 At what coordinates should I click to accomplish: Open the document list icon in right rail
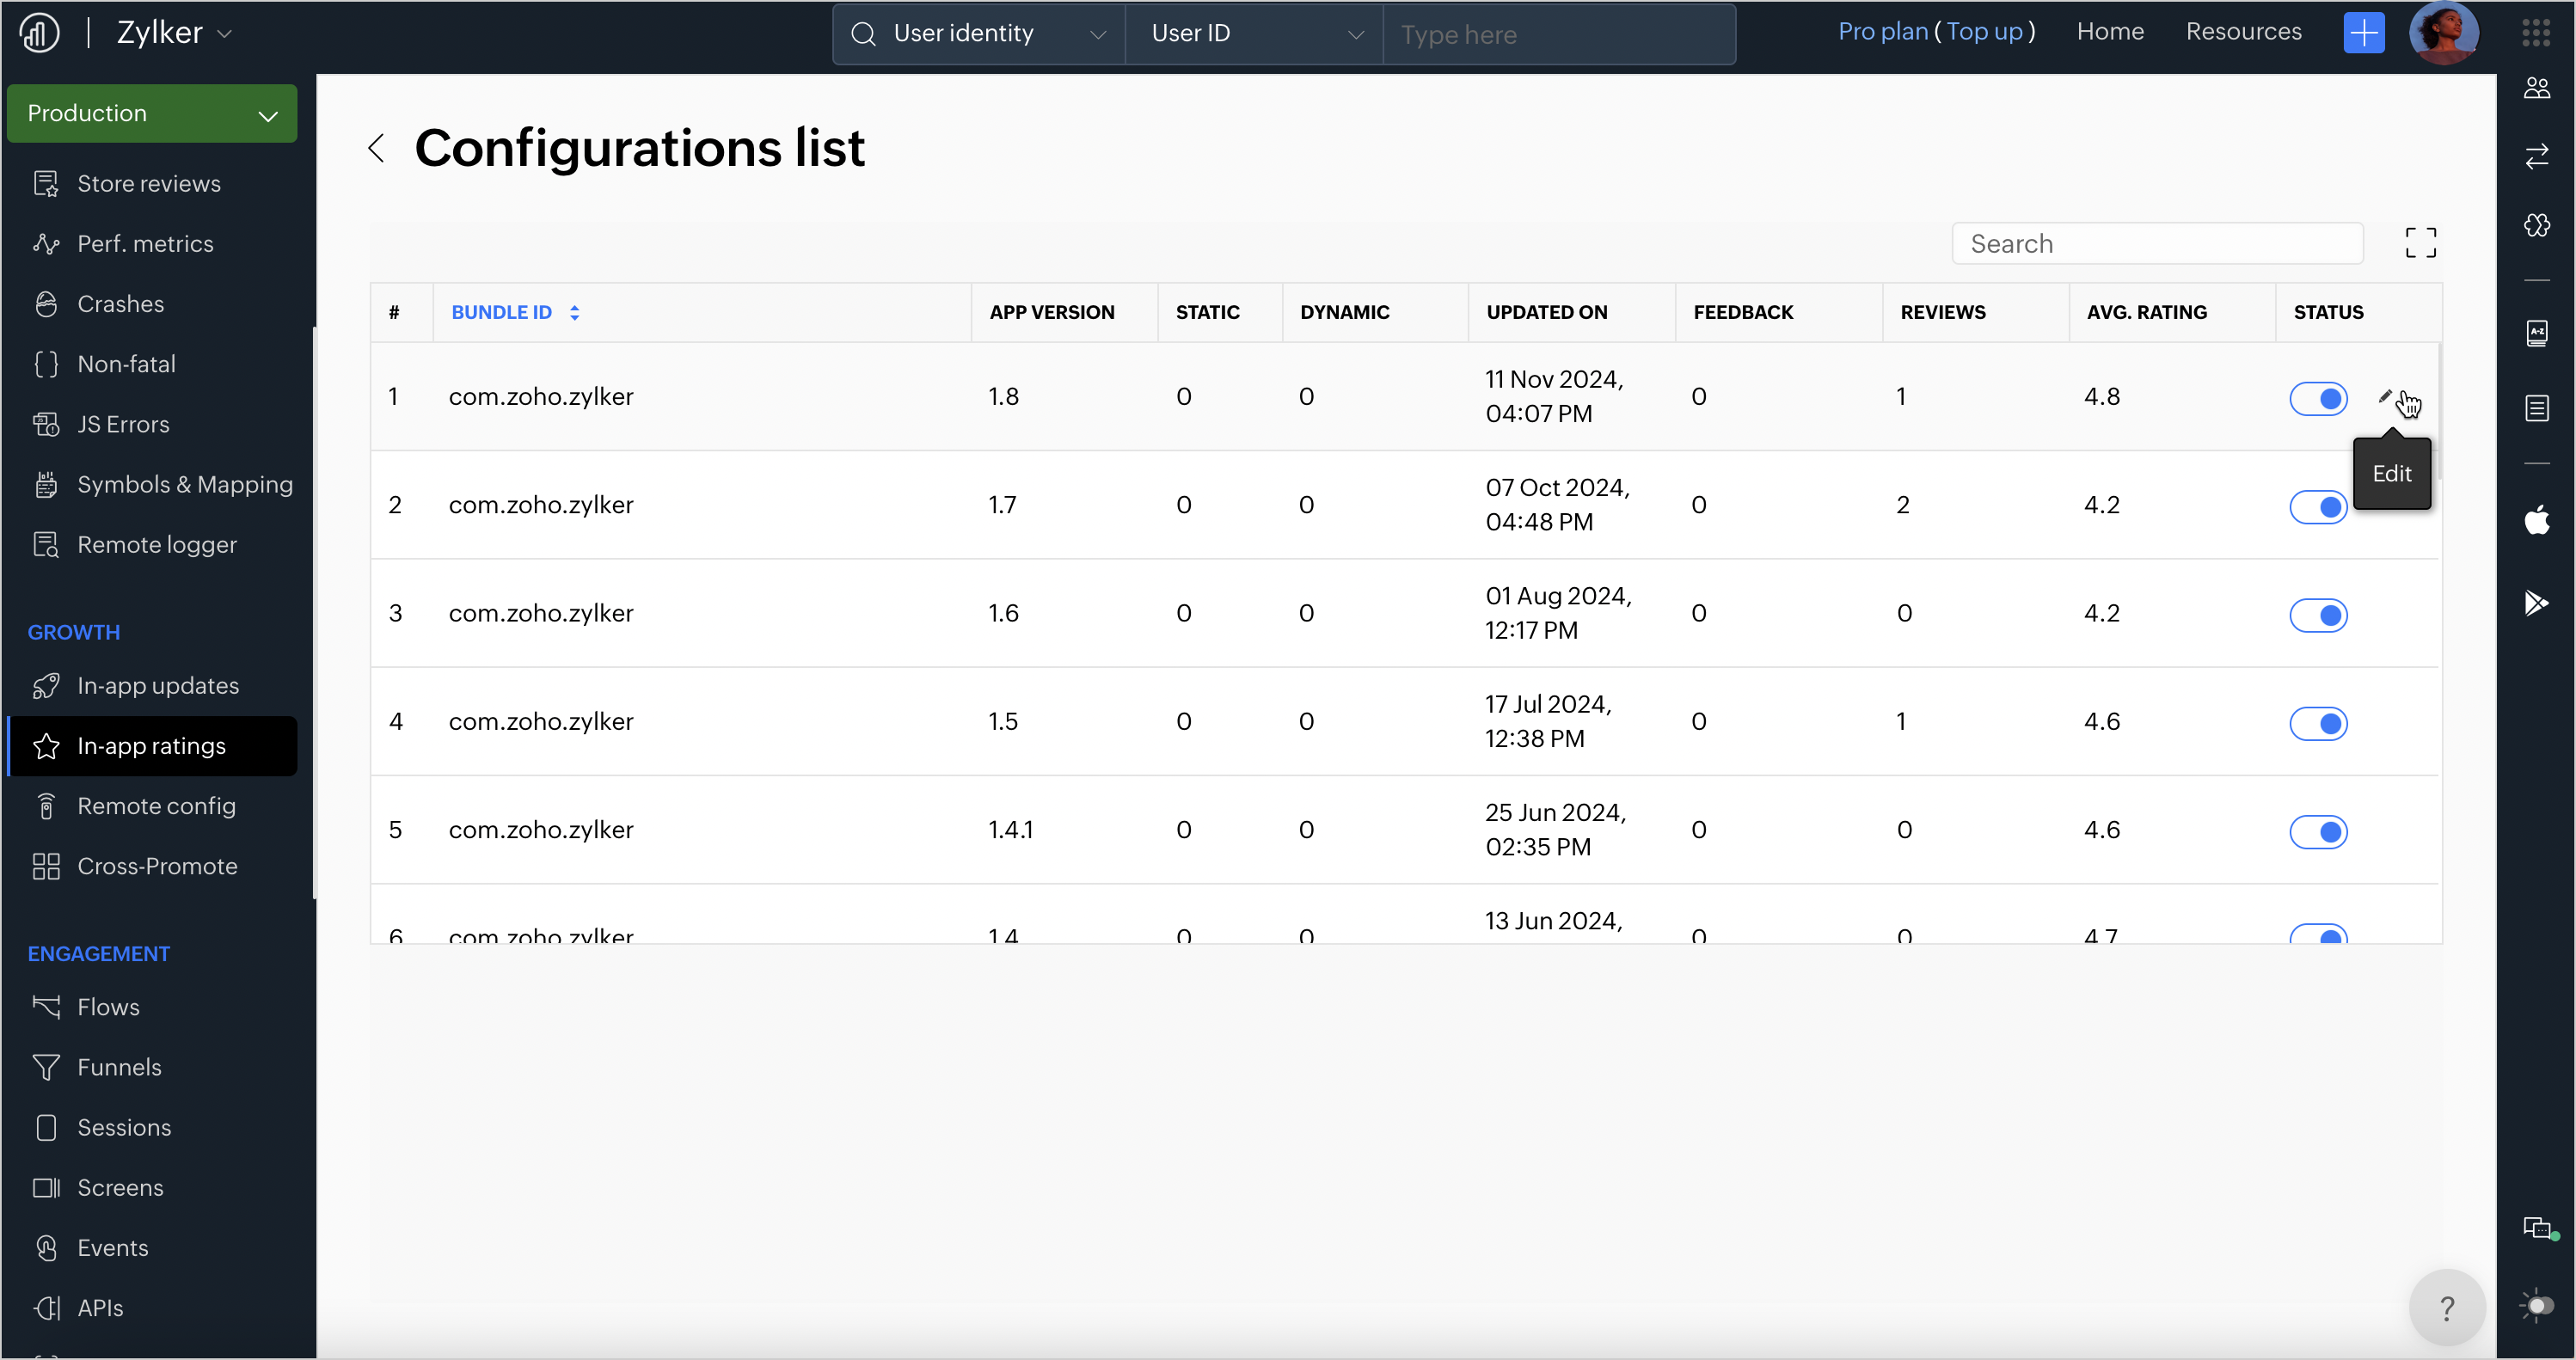pos(2537,408)
